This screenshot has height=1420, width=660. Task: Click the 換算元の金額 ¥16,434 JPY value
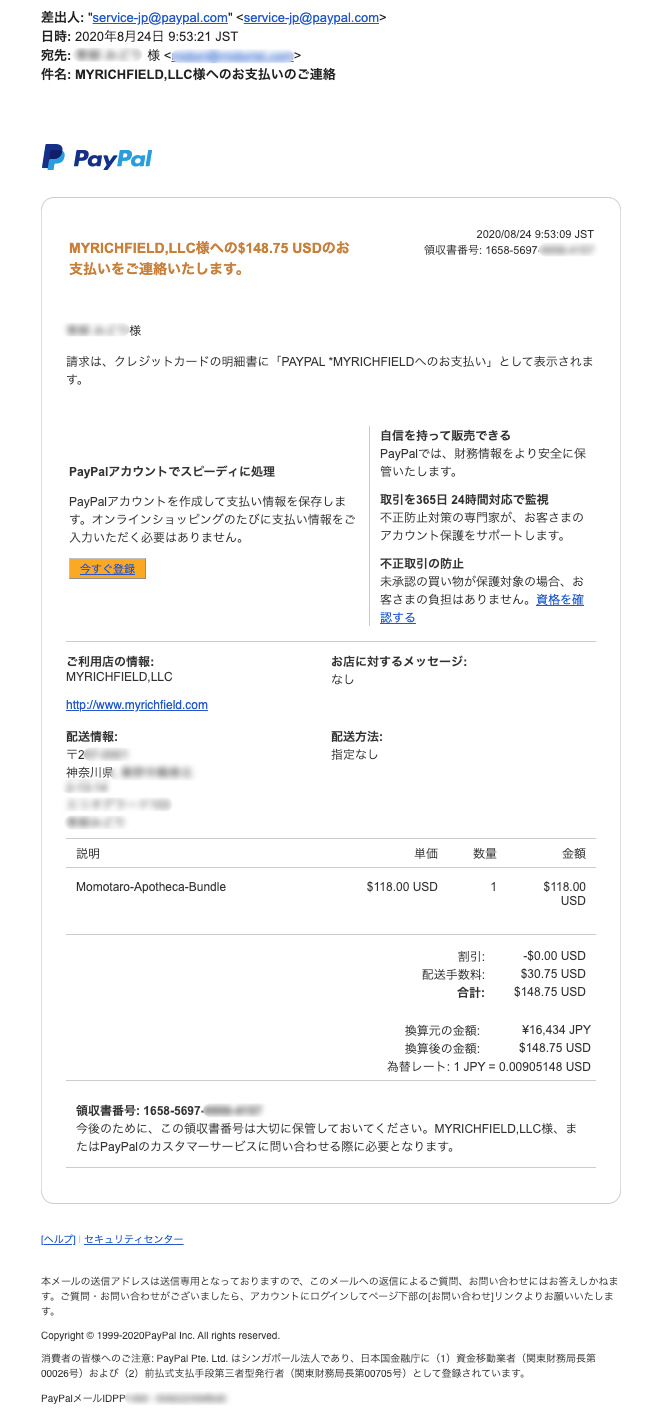pos(556,1029)
